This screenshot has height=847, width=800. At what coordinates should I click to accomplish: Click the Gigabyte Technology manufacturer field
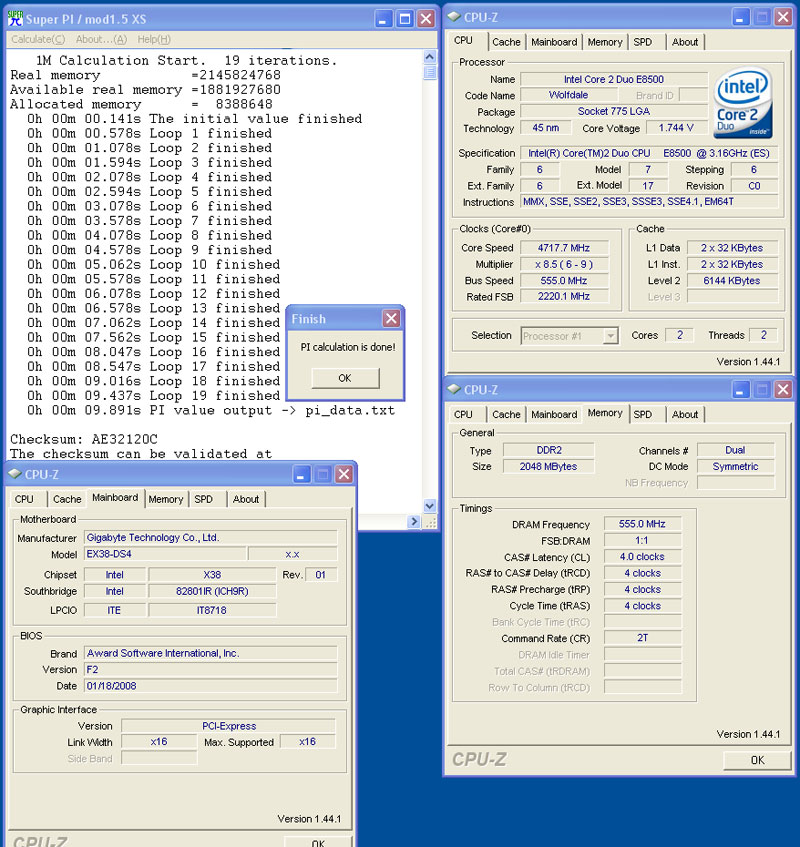coord(211,538)
